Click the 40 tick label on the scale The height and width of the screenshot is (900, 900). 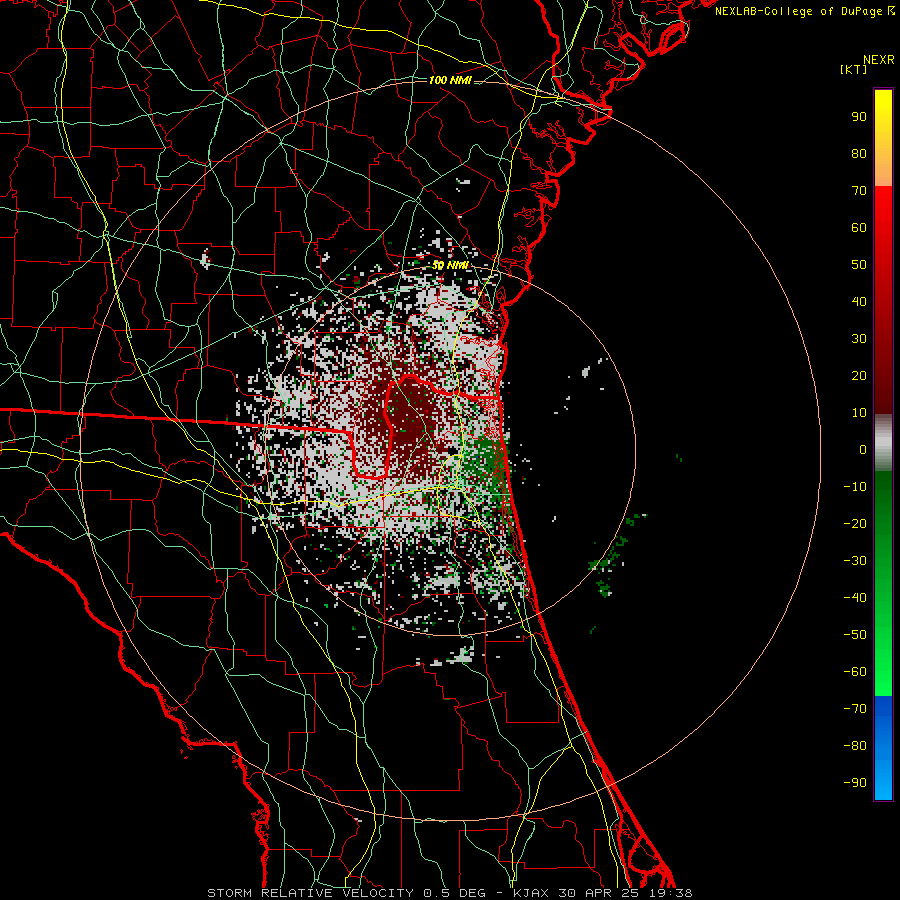(x=859, y=302)
